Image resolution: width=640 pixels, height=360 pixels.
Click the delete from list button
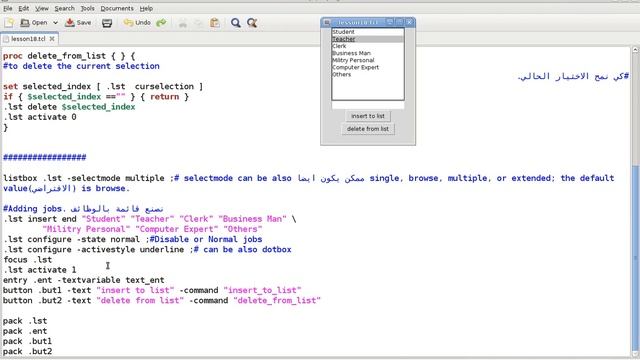tap(368, 129)
